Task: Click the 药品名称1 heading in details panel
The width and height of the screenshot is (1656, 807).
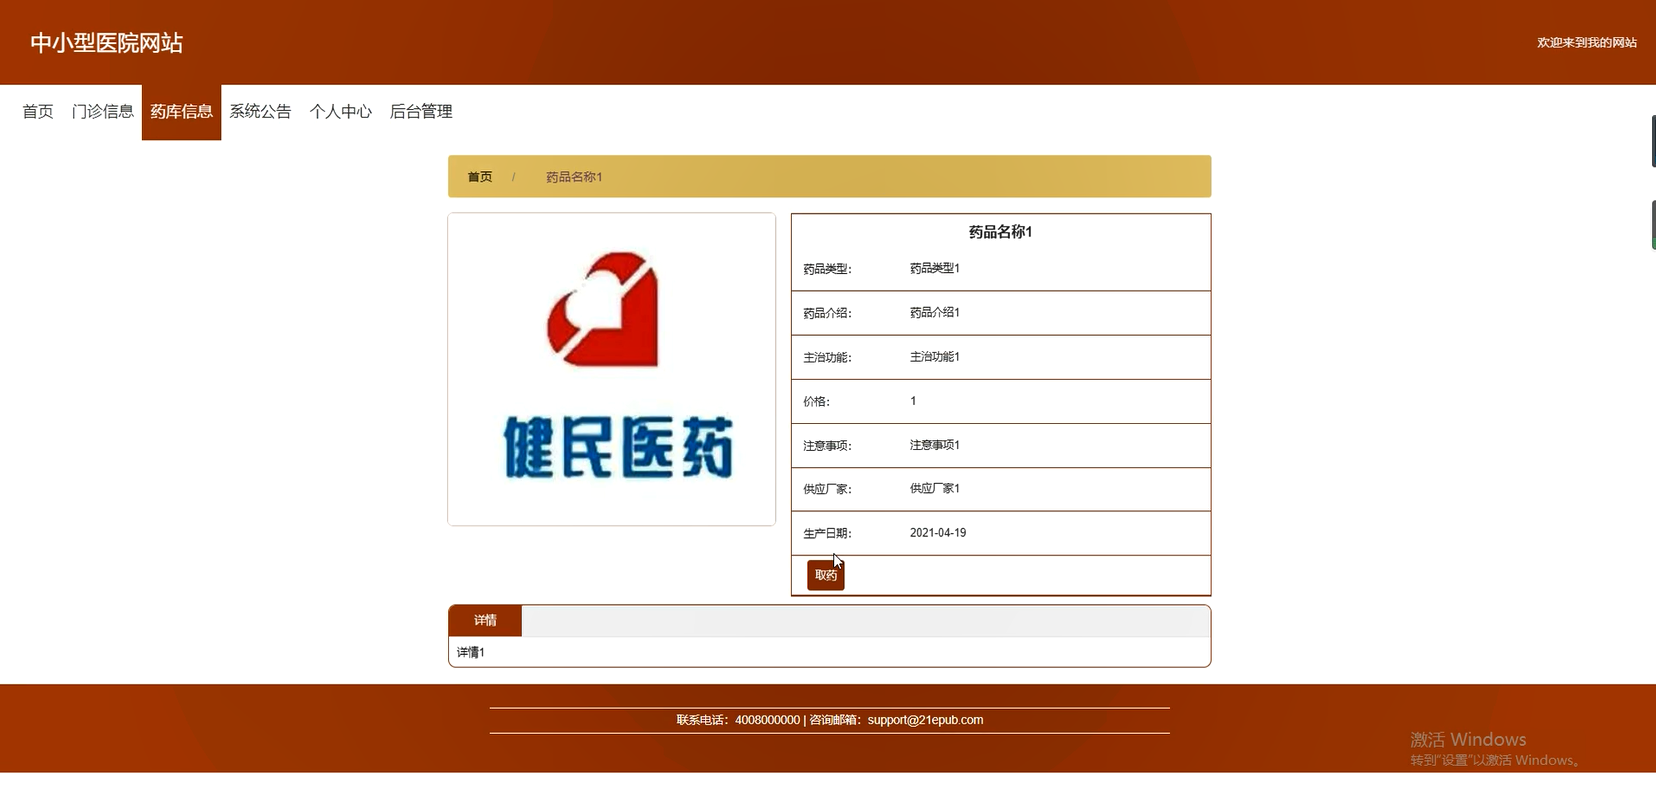Action: (1000, 232)
